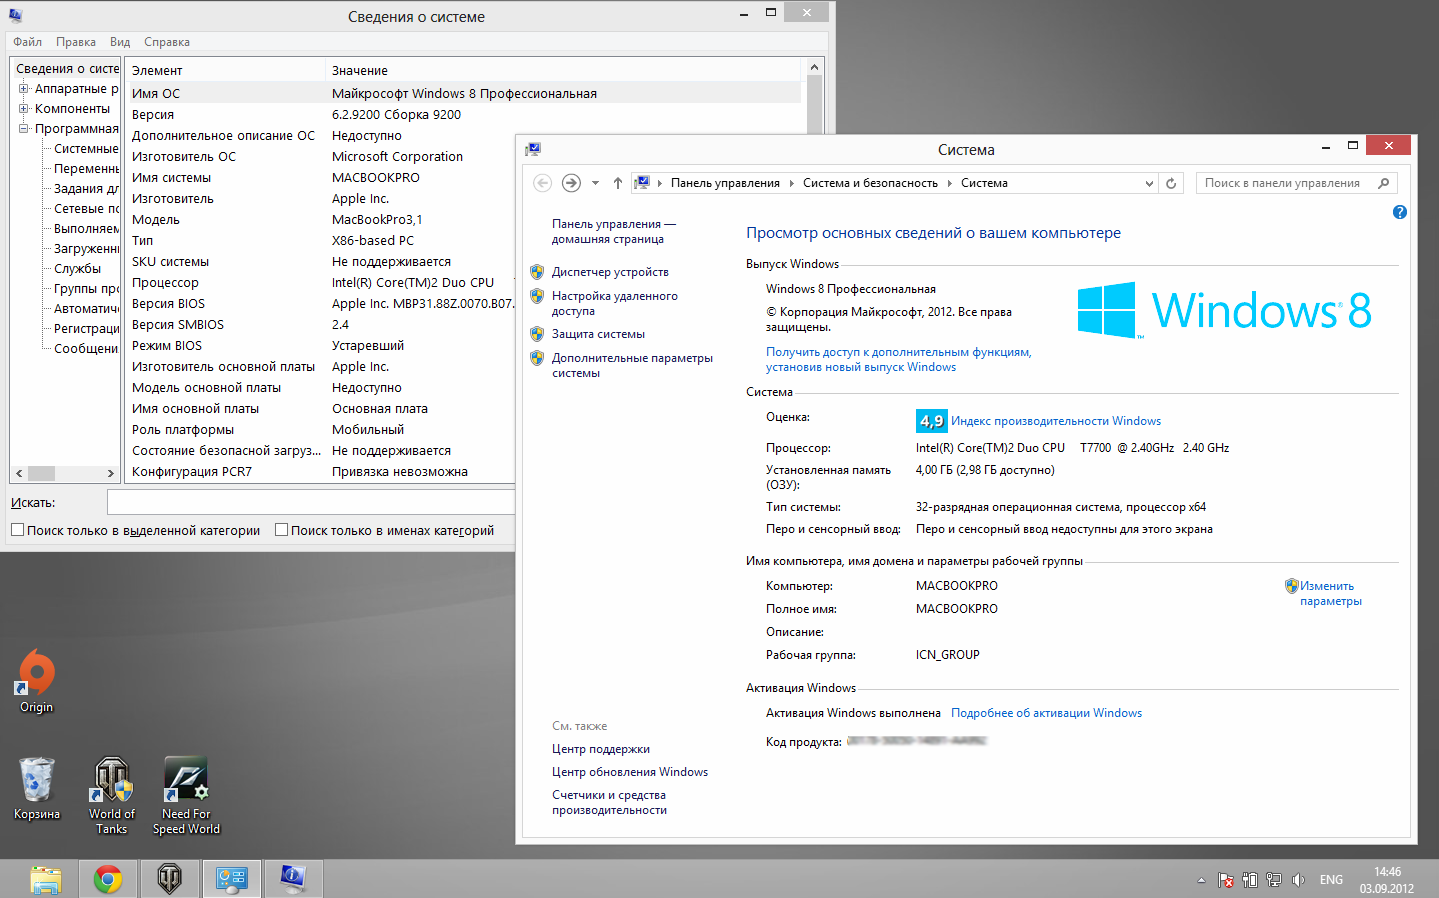Click the up arrow navigation button
This screenshot has width=1439, height=898.
click(618, 183)
